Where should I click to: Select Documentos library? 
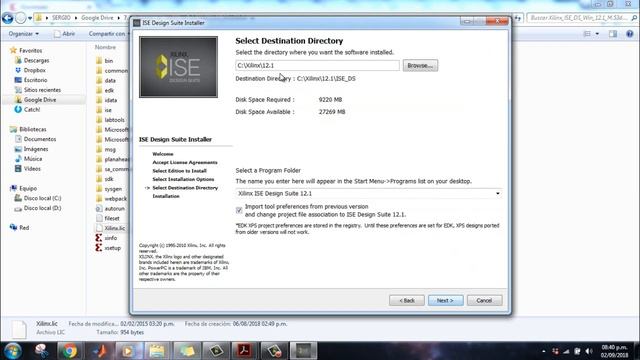(x=40, y=139)
